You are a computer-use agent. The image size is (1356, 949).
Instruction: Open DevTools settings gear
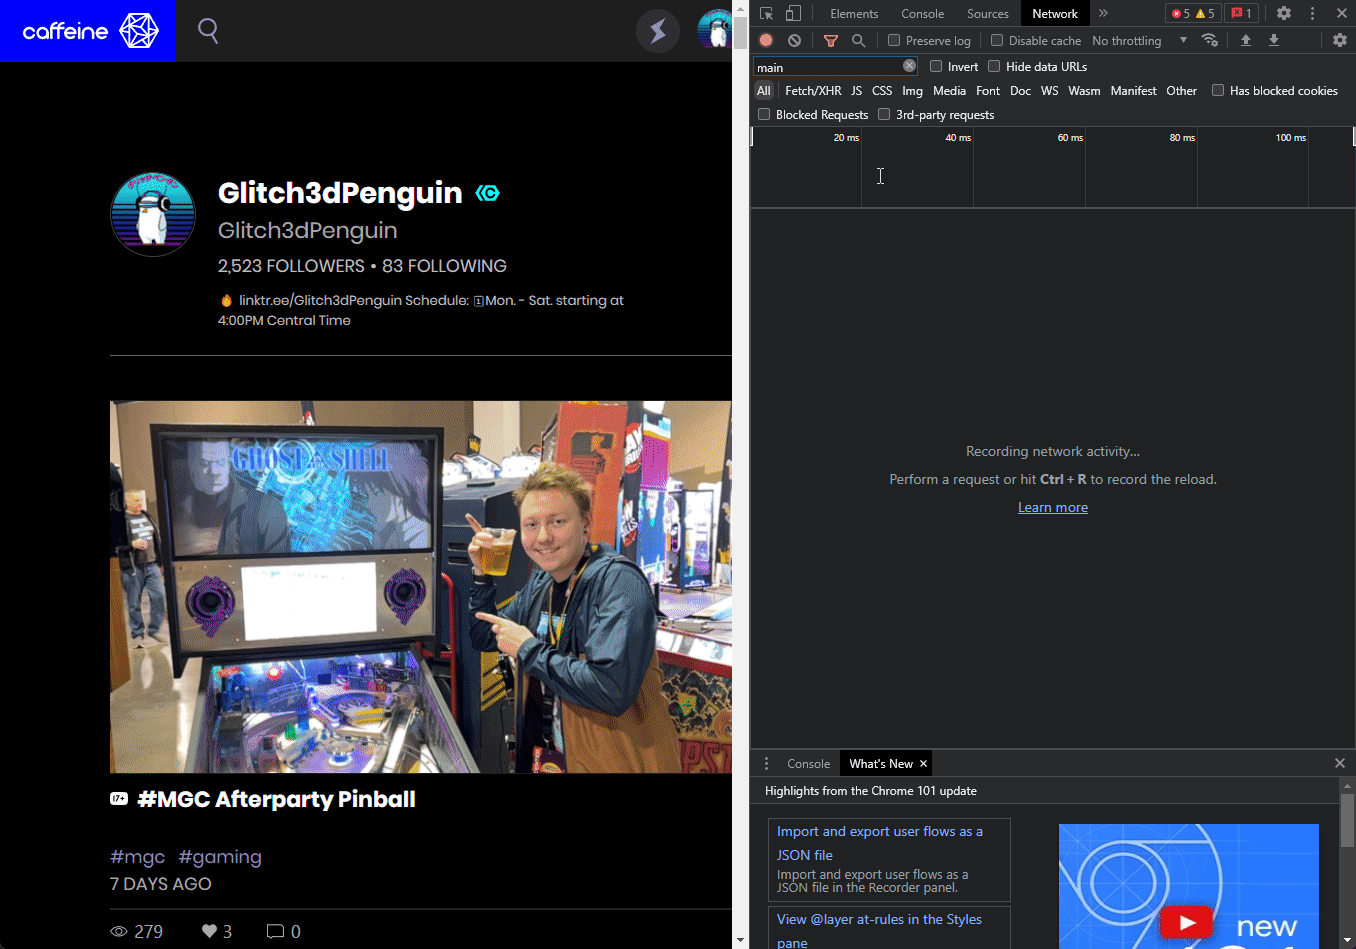pyautogui.click(x=1284, y=13)
